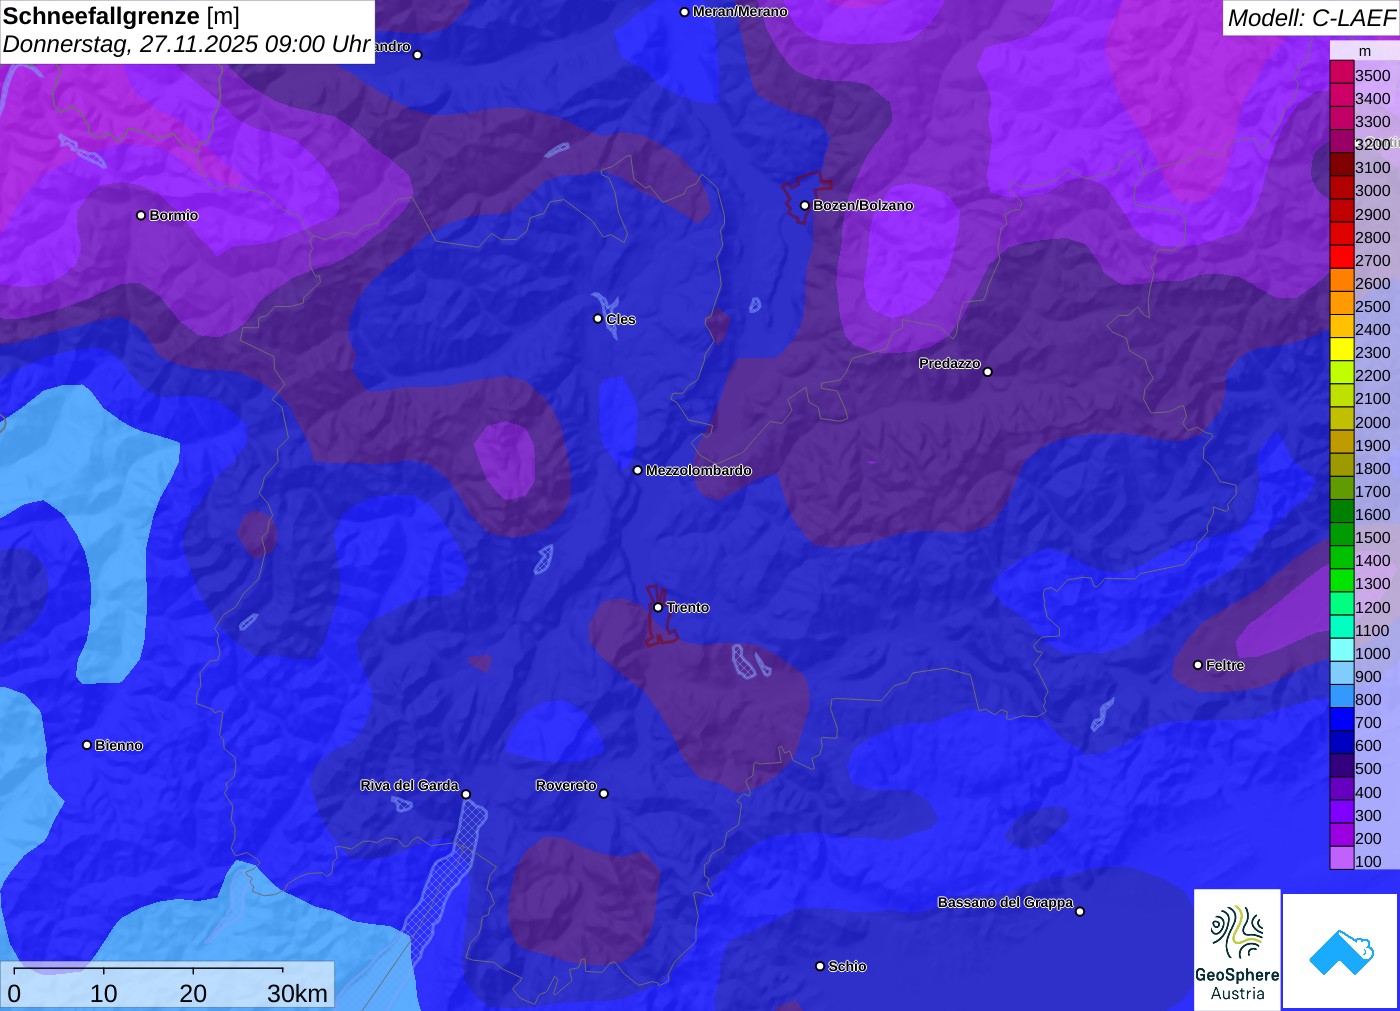The image size is (1400, 1011).
Task: Click the 2000 value in the legend
Action: coord(1372,422)
